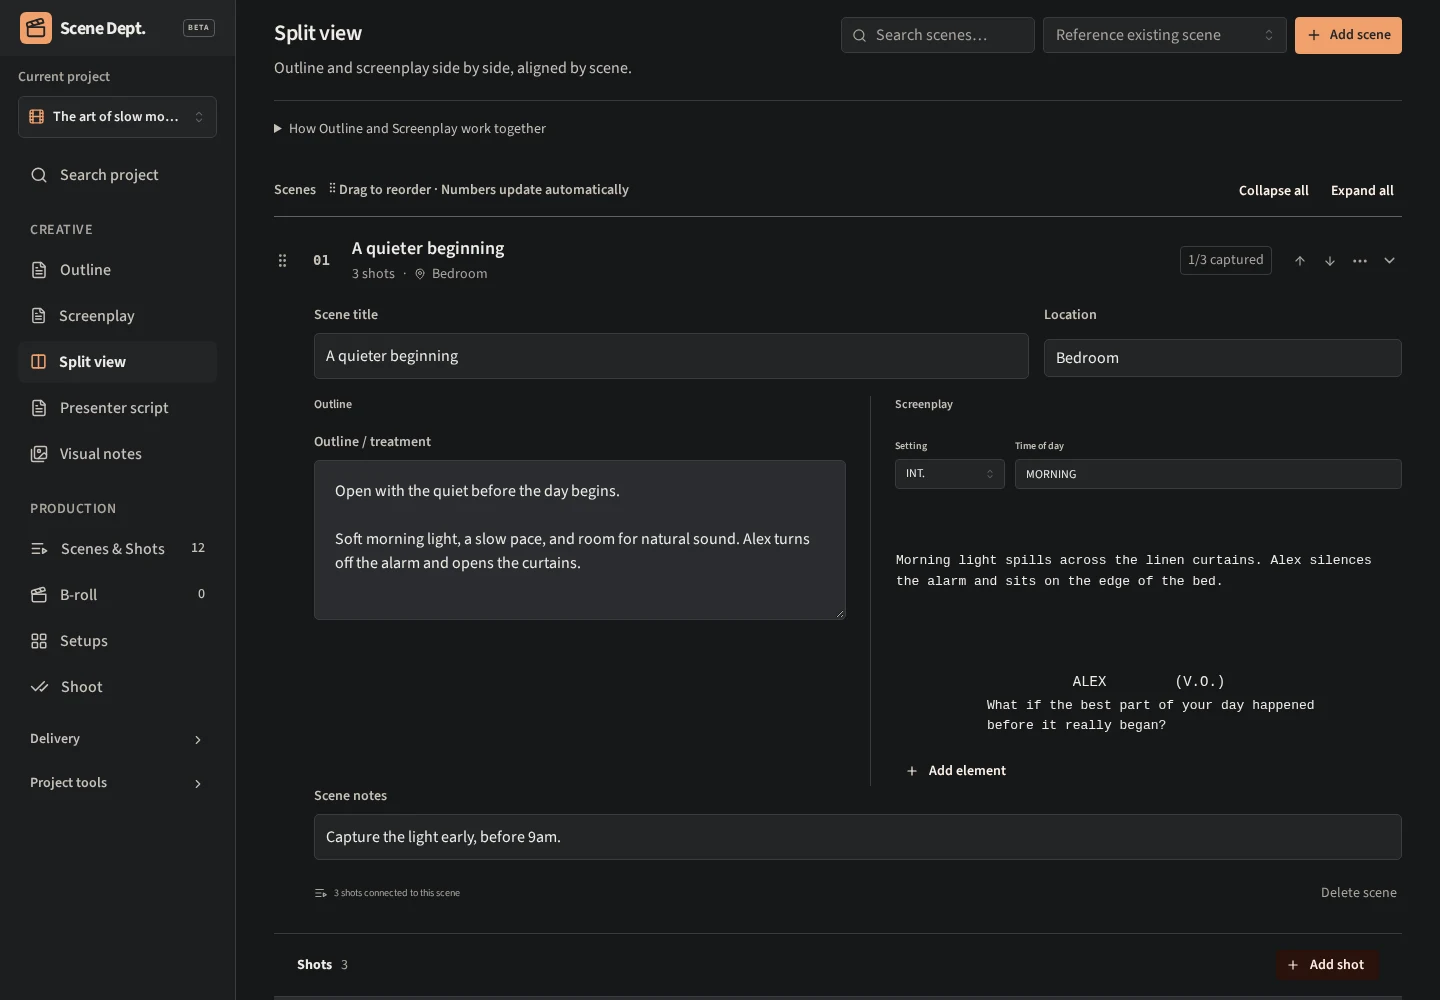Expand the Delivery section
This screenshot has width=1440, height=1000.
click(117, 739)
